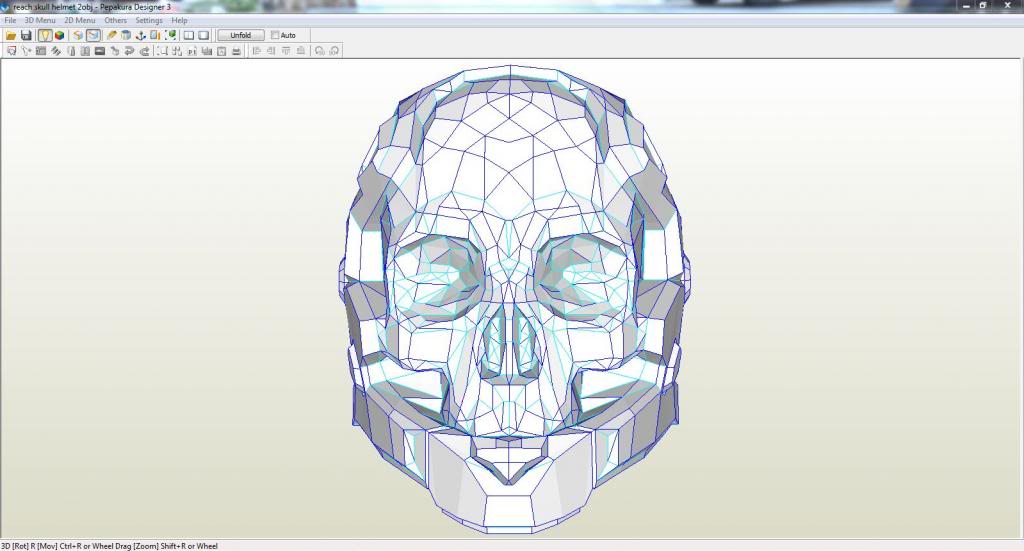Switch to split two-pane window layout icon
Image resolution: width=1024 pixels, height=551 pixels.
[x=189, y=35]
